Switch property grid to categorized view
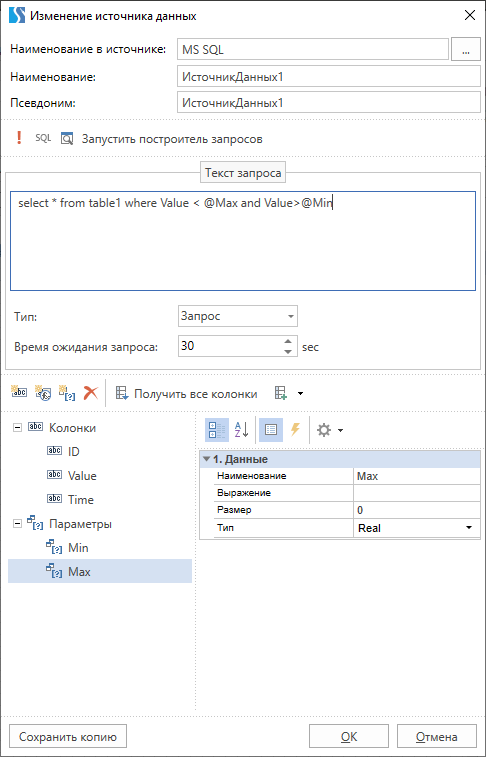486x757 pixels. [217, 430]
